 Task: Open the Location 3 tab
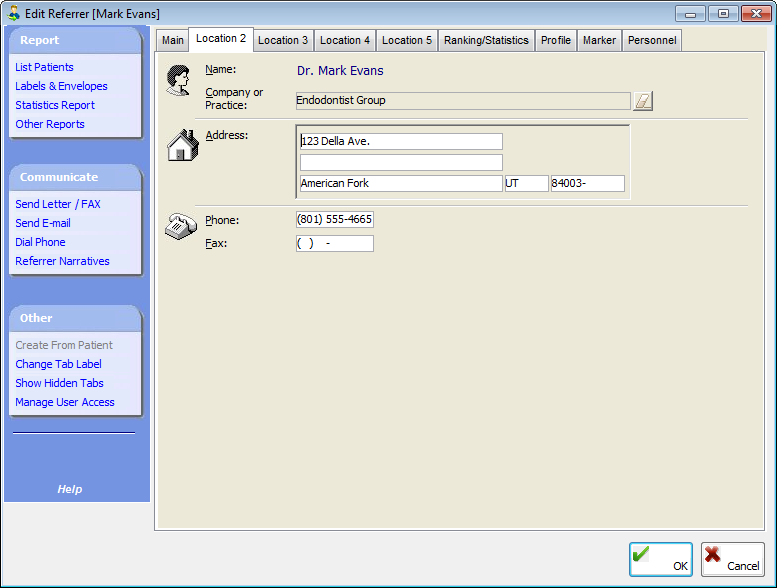pyautogui.click(x=283, y=40)
